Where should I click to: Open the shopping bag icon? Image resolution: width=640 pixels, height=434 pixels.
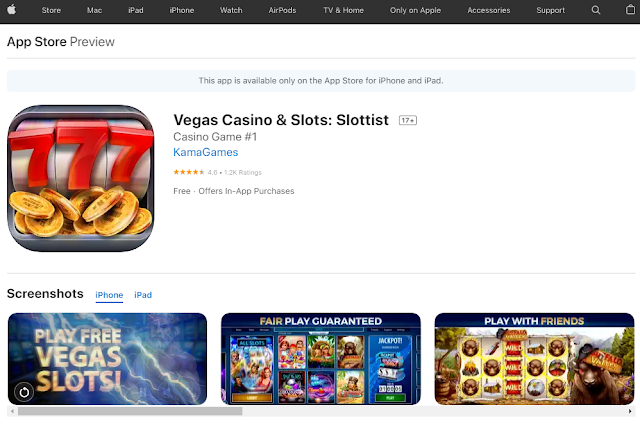tap(630, 10)
